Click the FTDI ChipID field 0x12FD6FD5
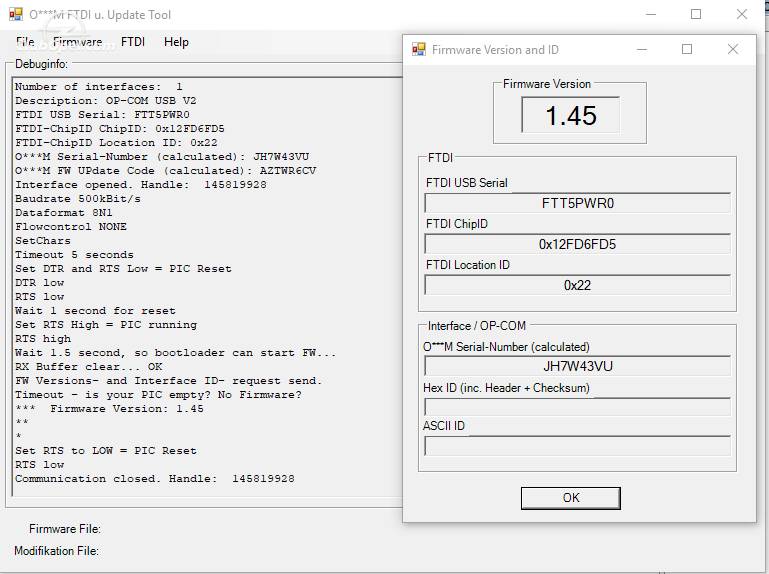The image size is (769, 574). (577, 244)
